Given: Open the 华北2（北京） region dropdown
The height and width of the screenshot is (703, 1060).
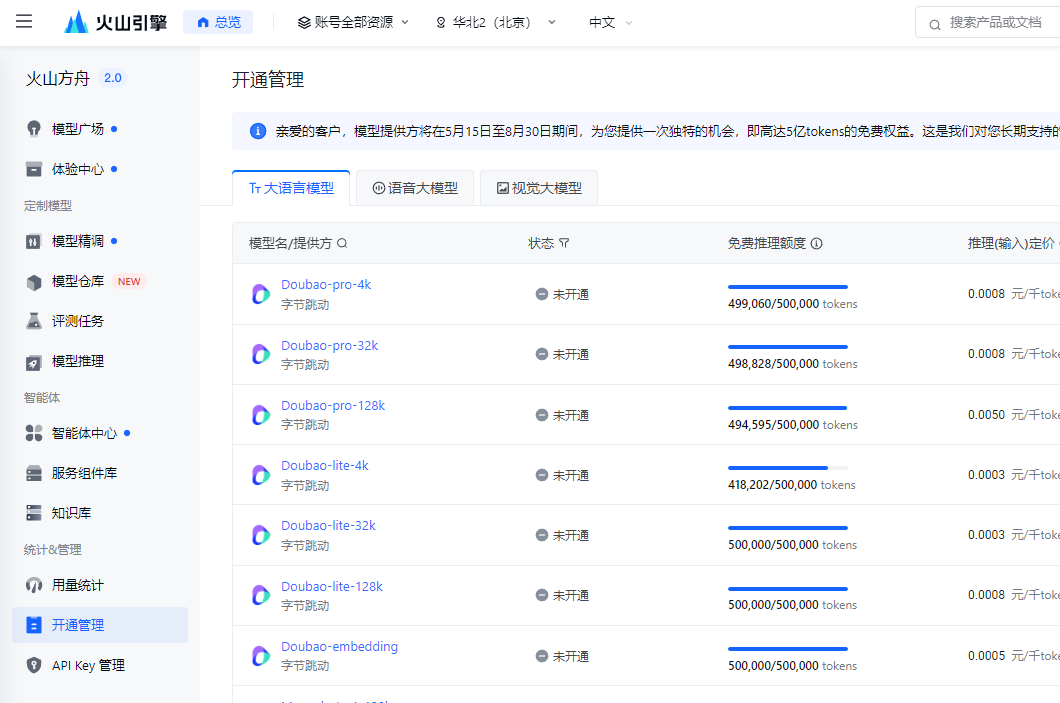Looking at the screenshot, I should [496, 22].
